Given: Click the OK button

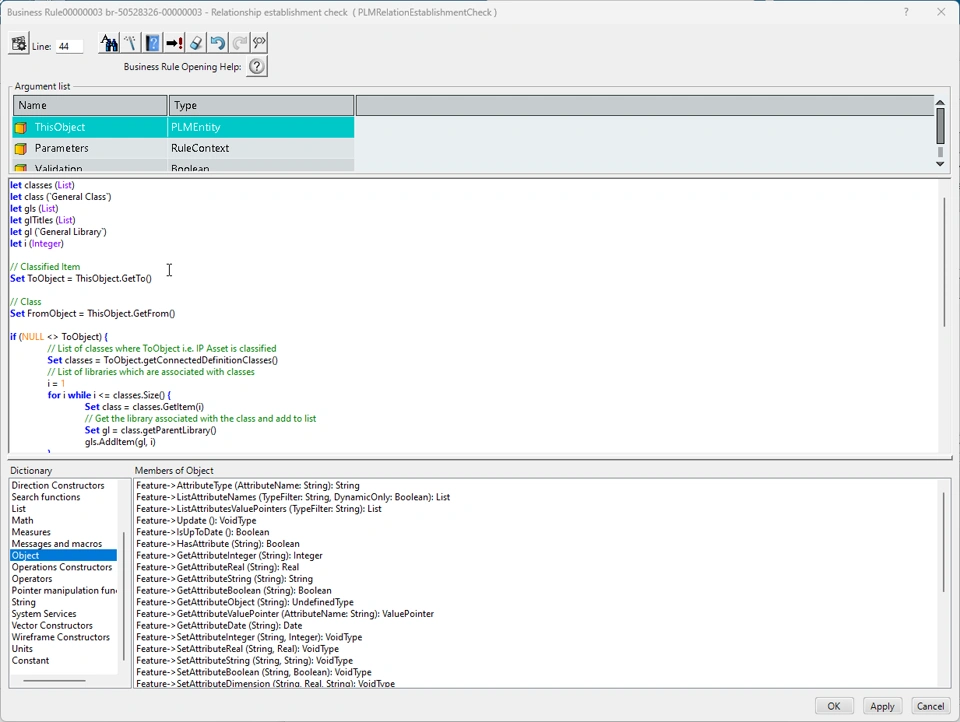Looking at the screenshot, I should pyautogui.click(x=834, y=706).
